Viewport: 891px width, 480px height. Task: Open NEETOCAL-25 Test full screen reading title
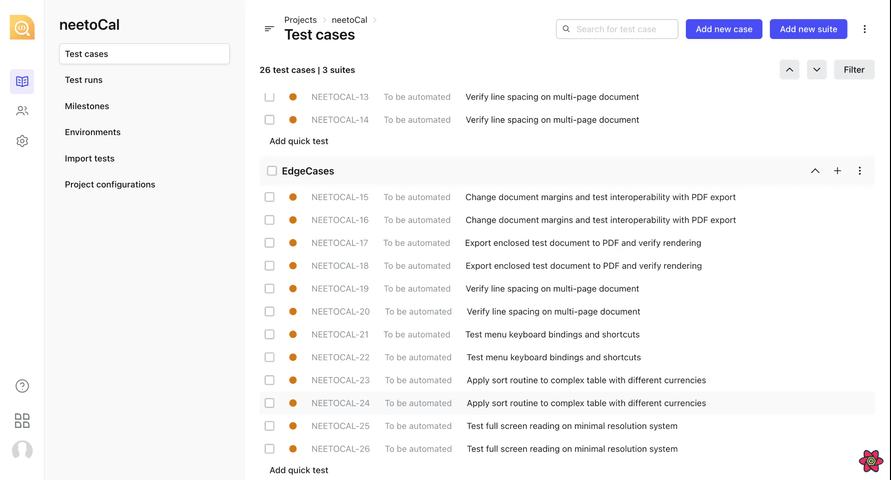tap(572, 426)
